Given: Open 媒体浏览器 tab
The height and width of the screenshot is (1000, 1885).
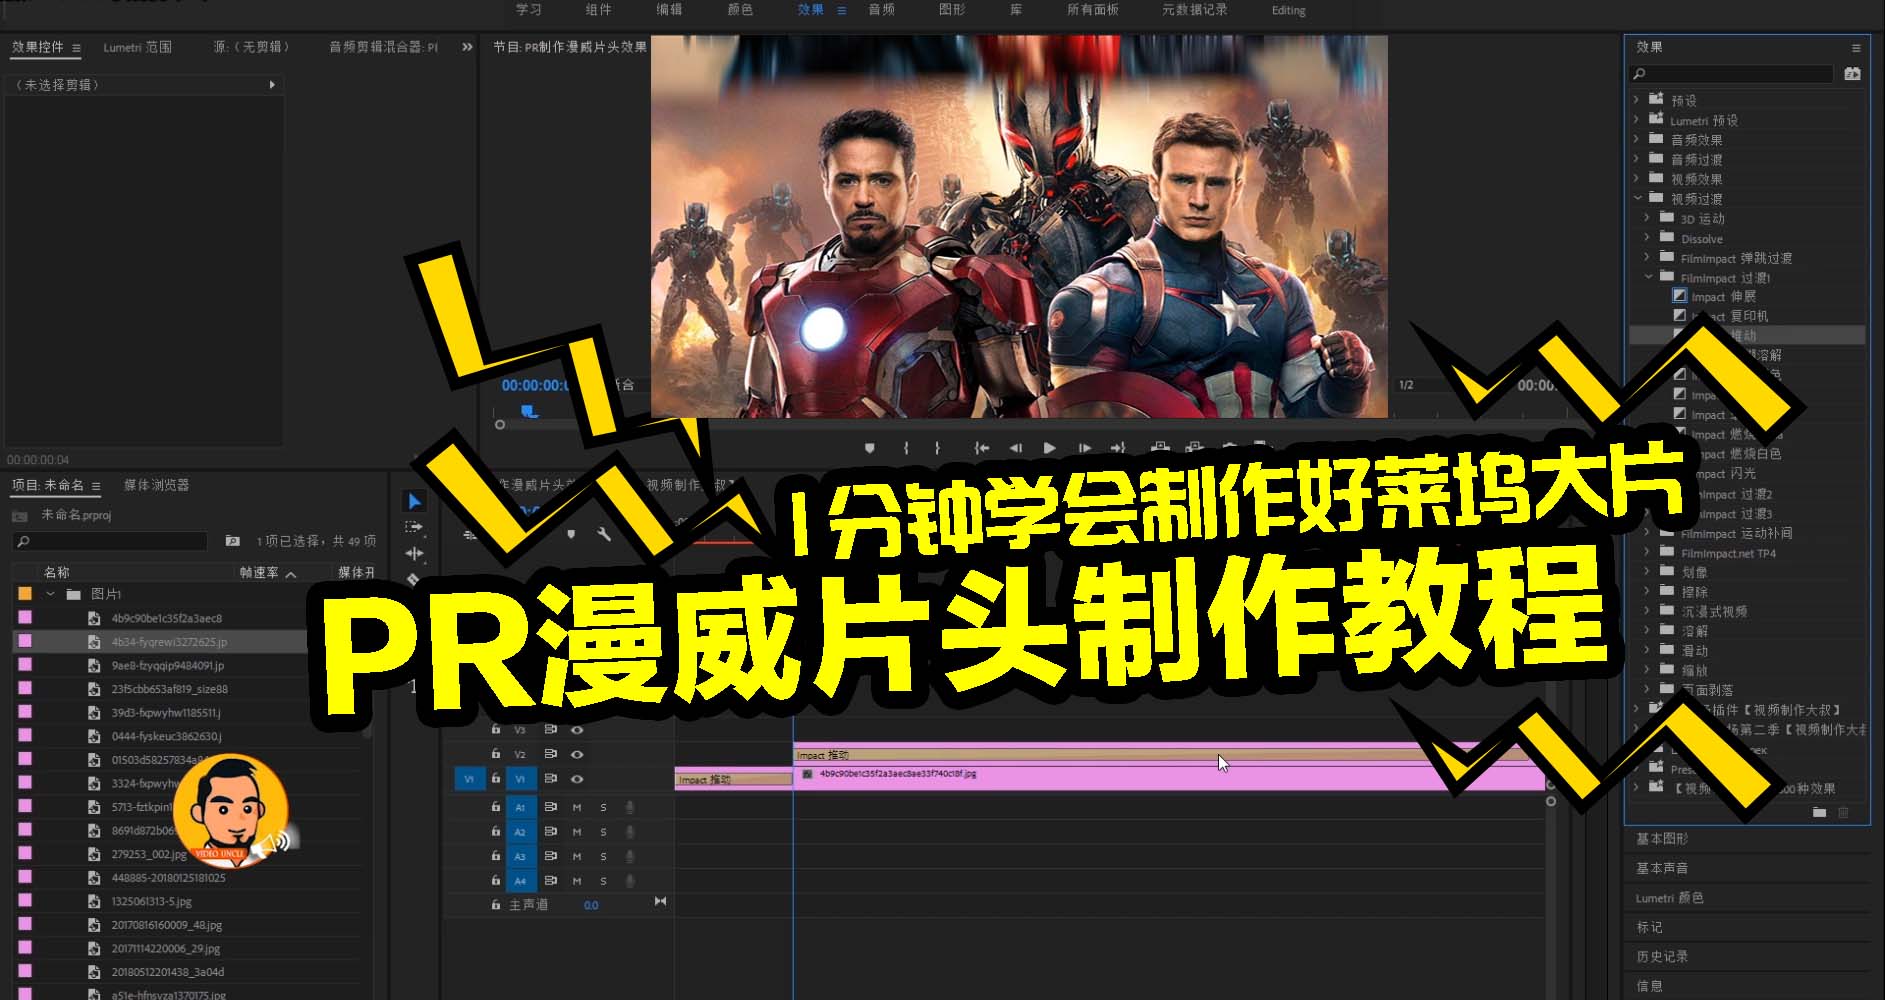Looking at the screenshot, I should tap(156, 485).
